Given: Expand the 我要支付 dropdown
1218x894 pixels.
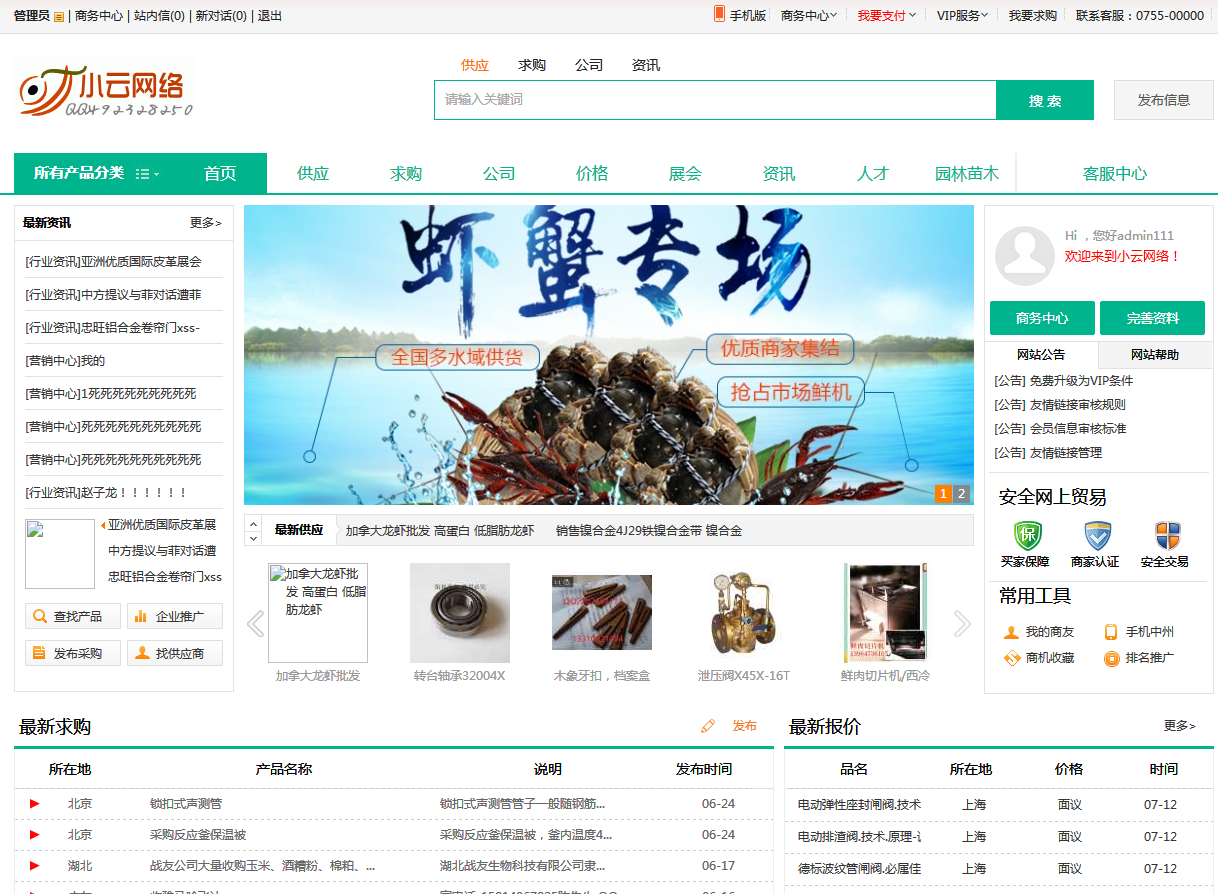Looking at the screenshot, I should (x=886, y=15).
